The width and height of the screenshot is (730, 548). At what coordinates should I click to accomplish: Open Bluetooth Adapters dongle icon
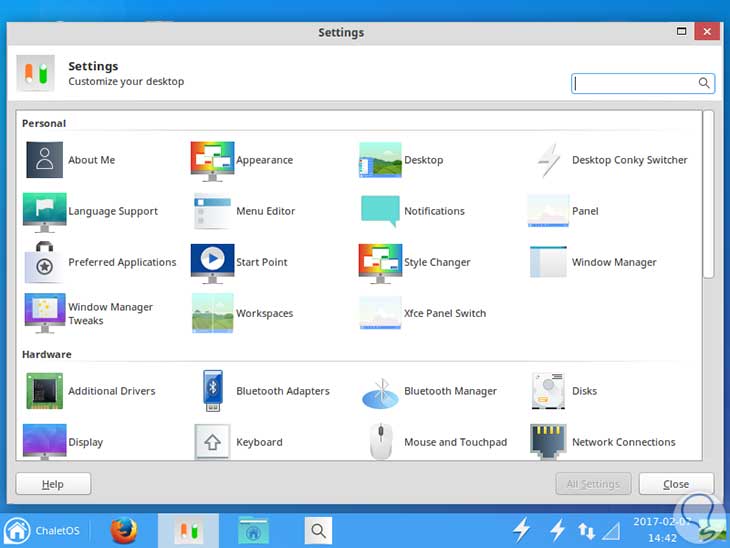coord(212,391)
